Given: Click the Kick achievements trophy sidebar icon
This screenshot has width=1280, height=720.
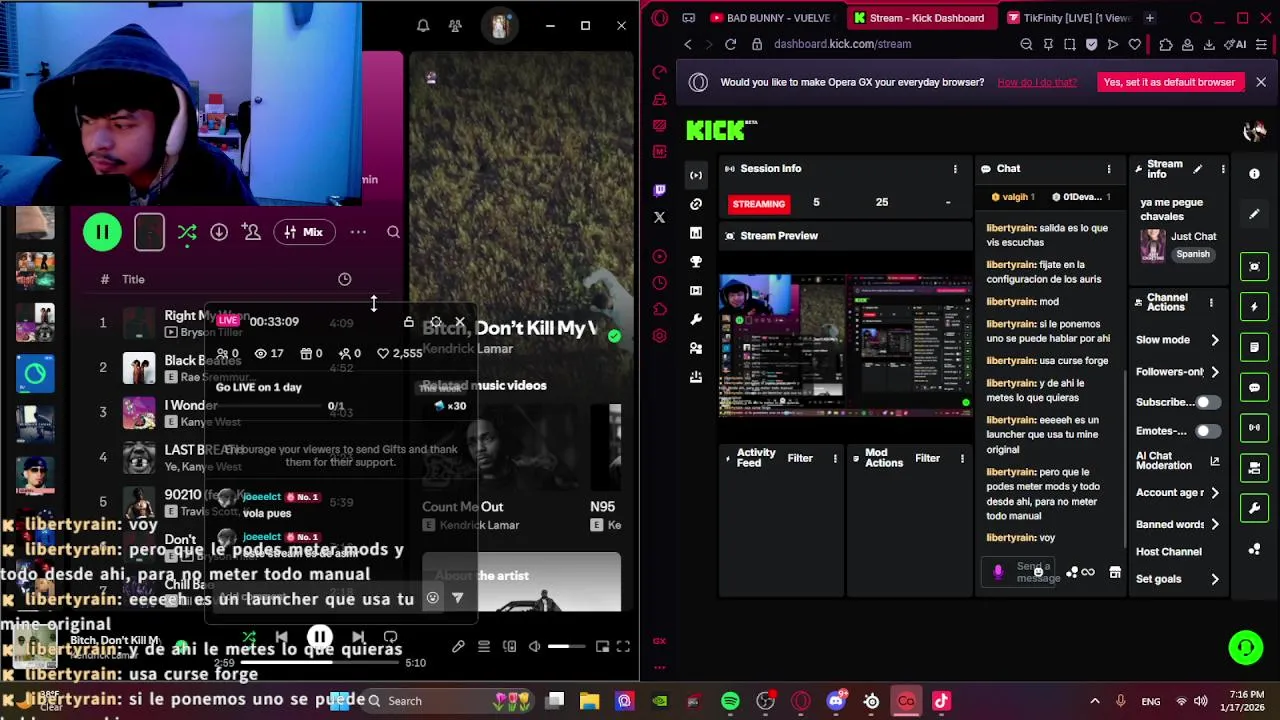Looking at the screenshot, I should (x=696, y=261).
